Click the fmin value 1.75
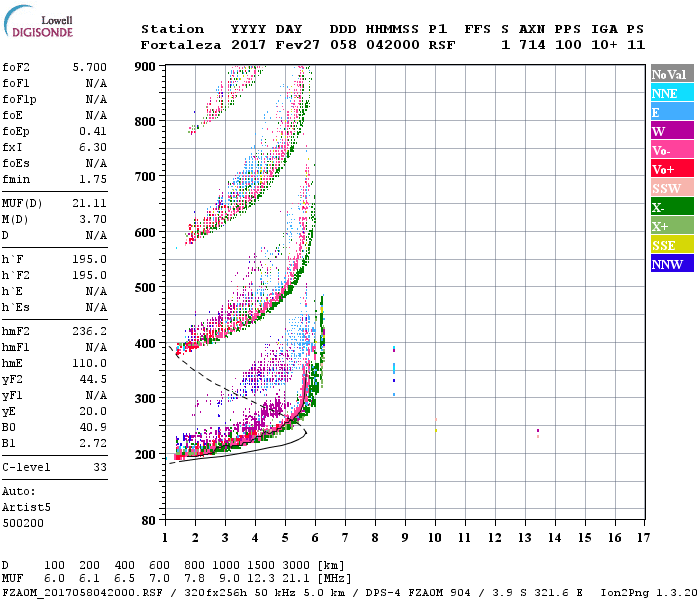The height and width of the screenshot is (600, 700). (93, 179)
